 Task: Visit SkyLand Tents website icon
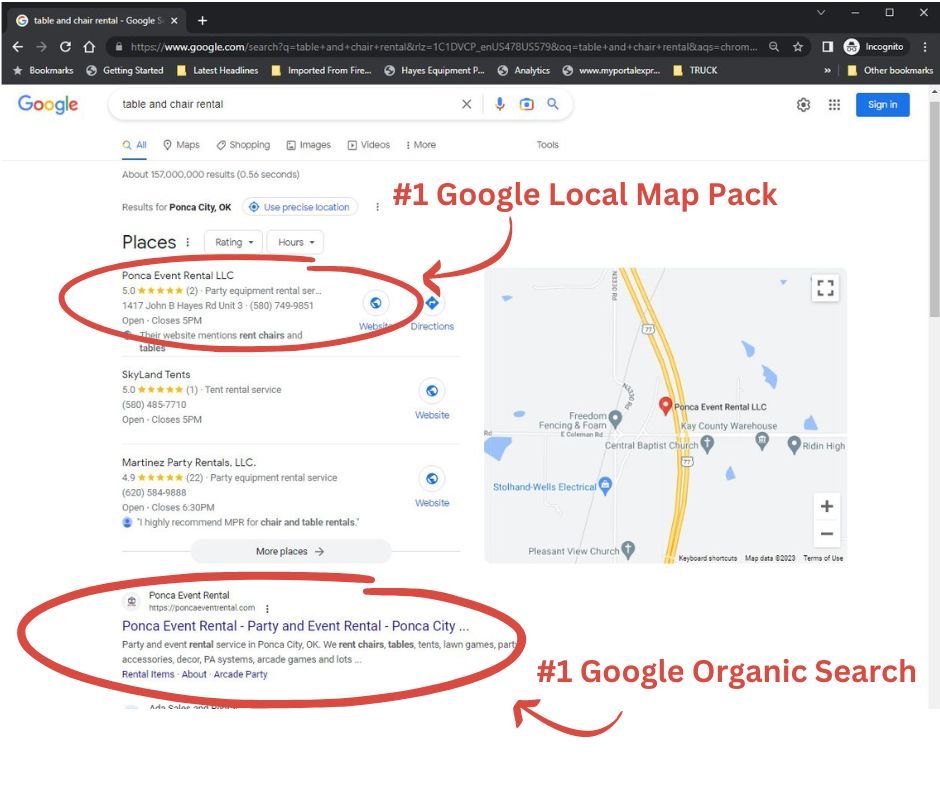[432, 391]
